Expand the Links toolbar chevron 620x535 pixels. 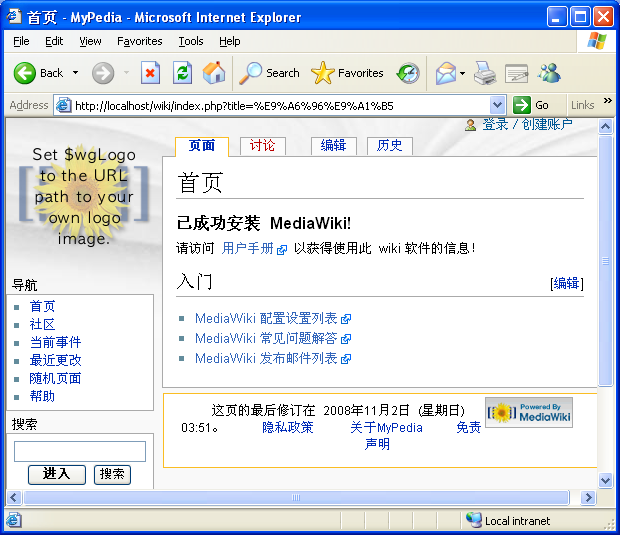point(607,101)
